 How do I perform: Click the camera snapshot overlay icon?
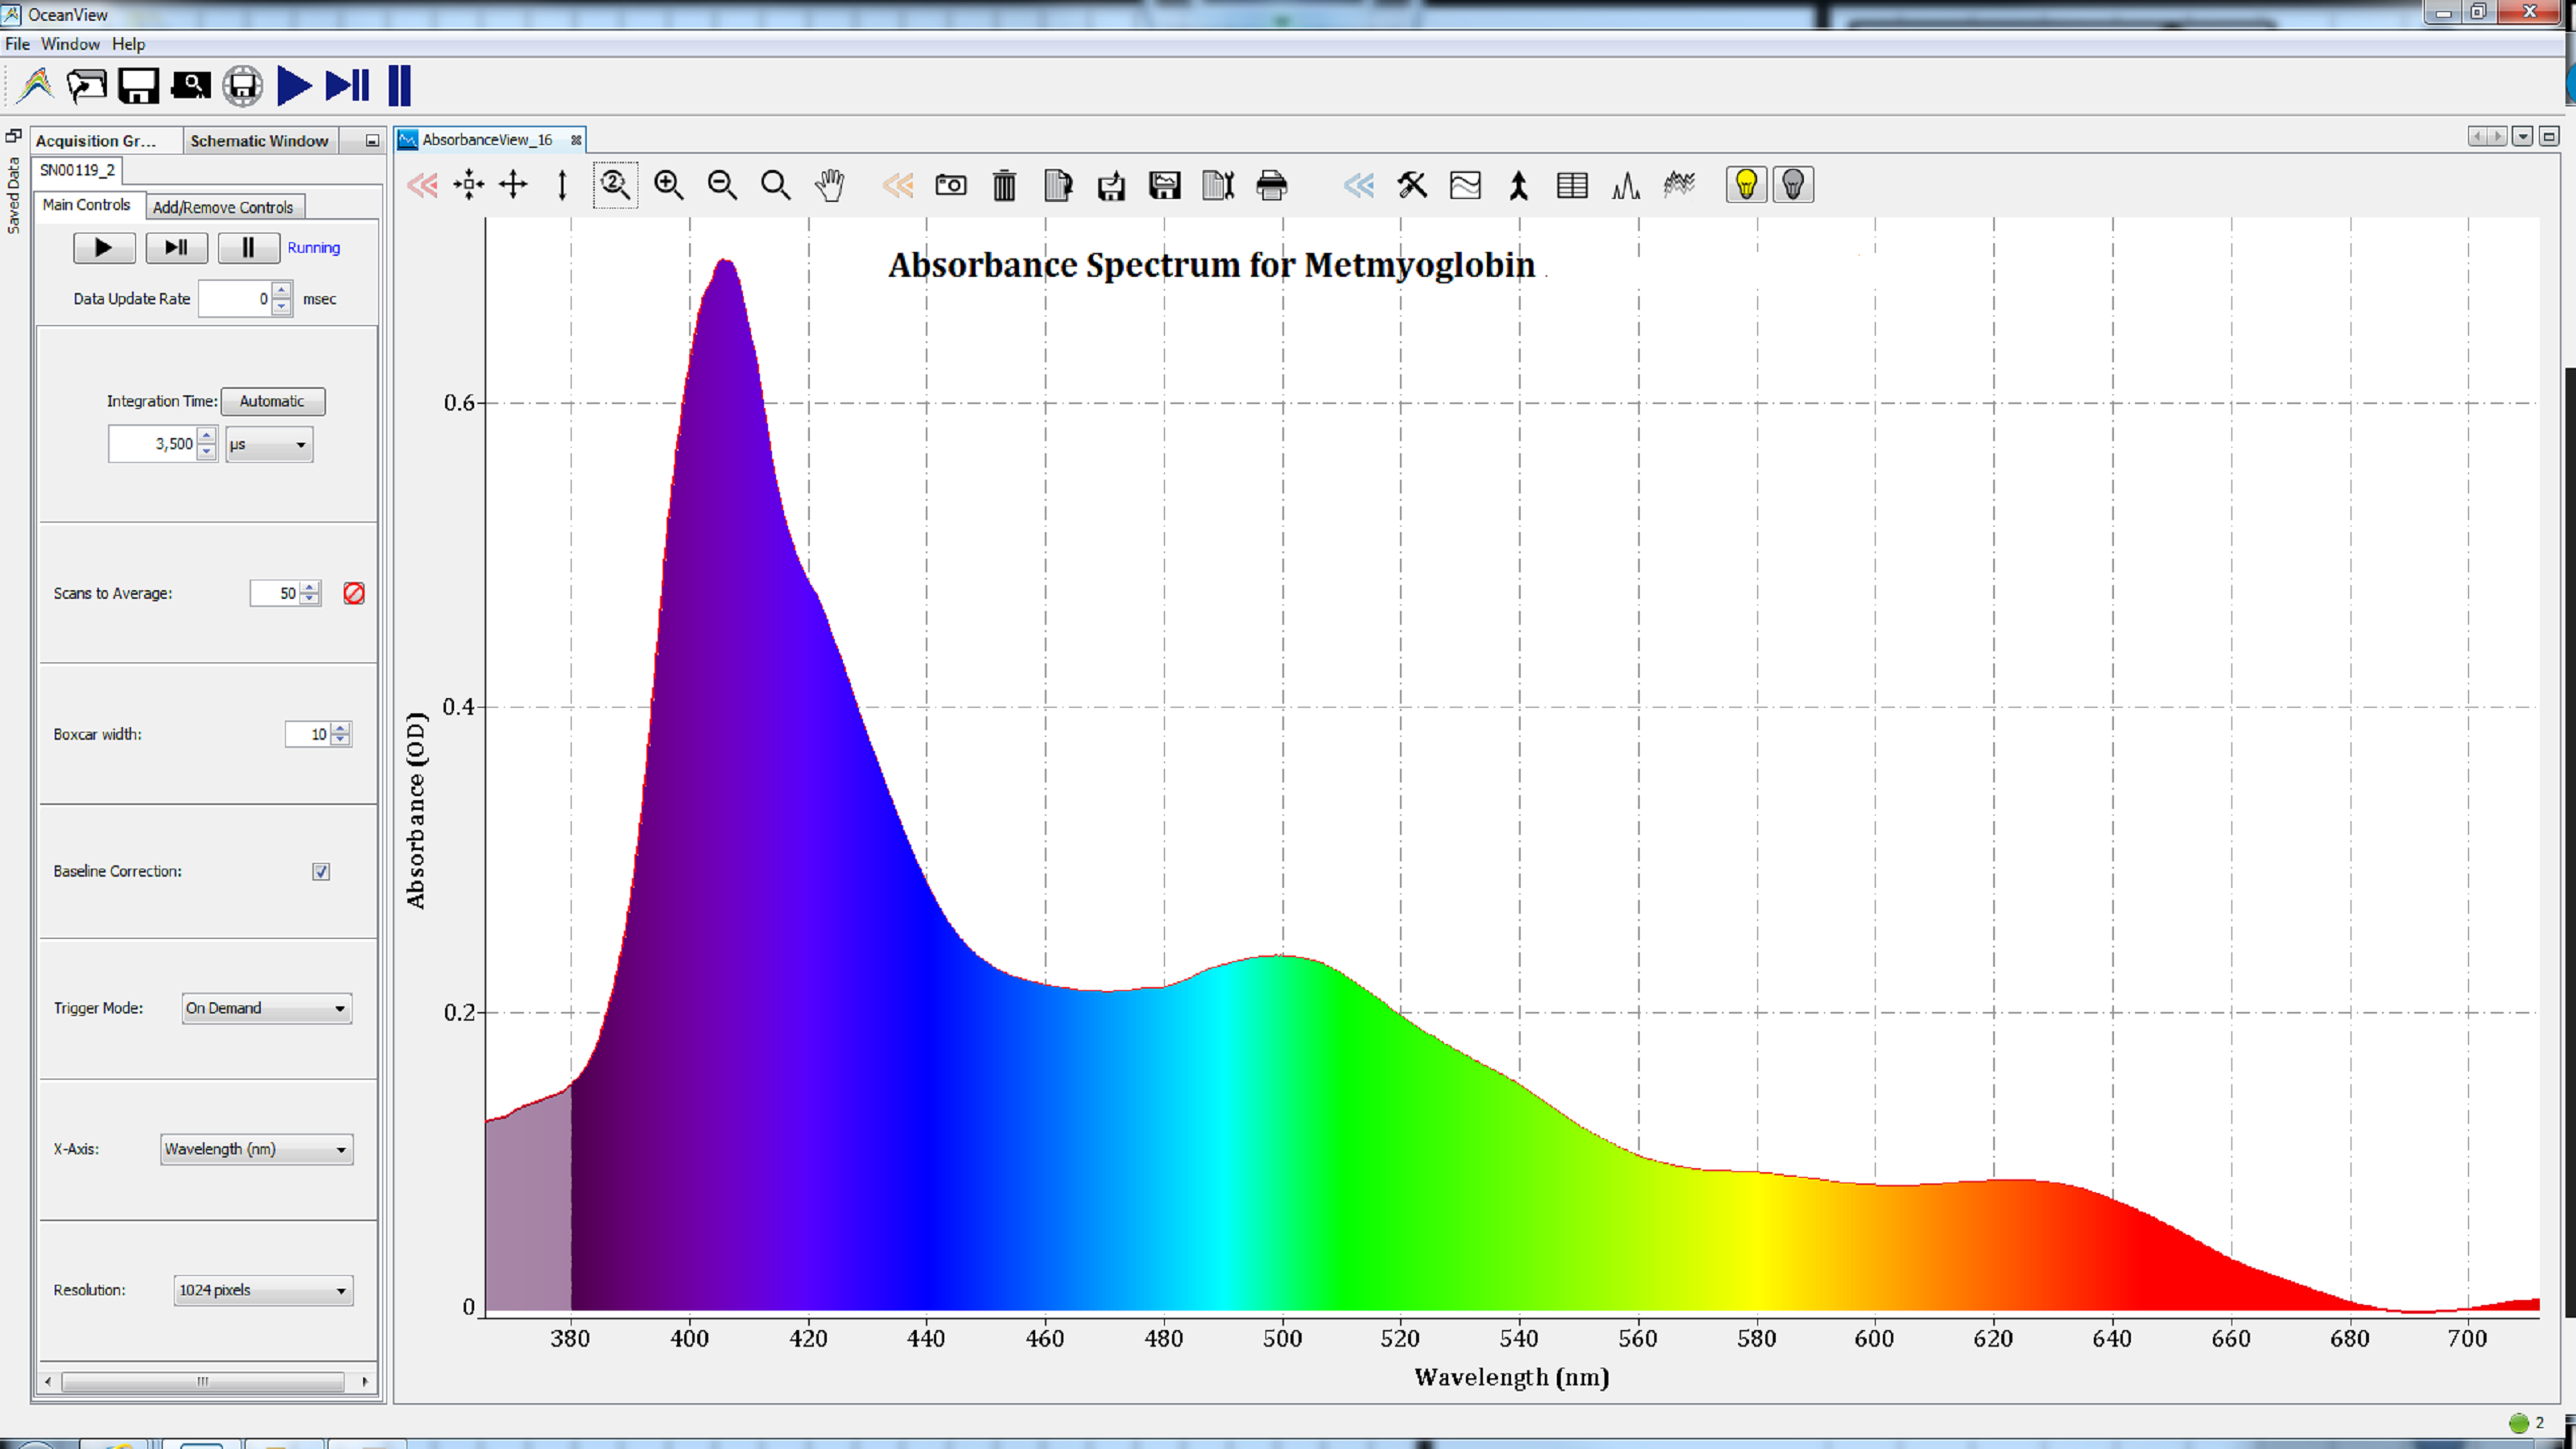pyautogui.click(x=950, y=185)
